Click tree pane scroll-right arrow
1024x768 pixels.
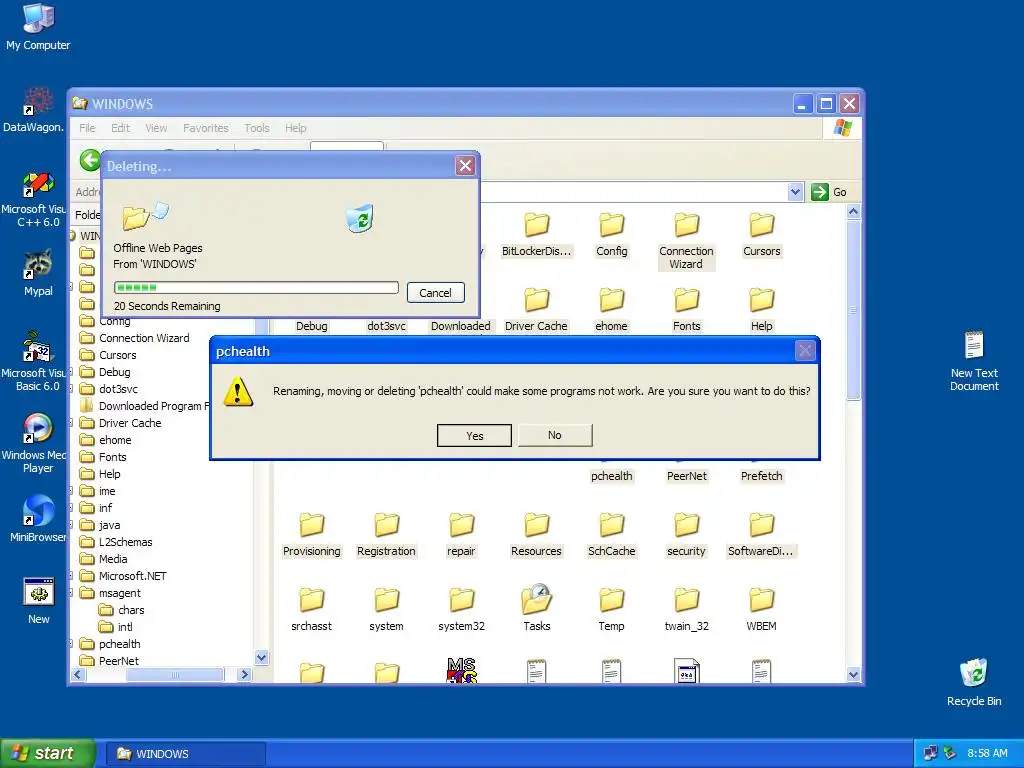244,675
